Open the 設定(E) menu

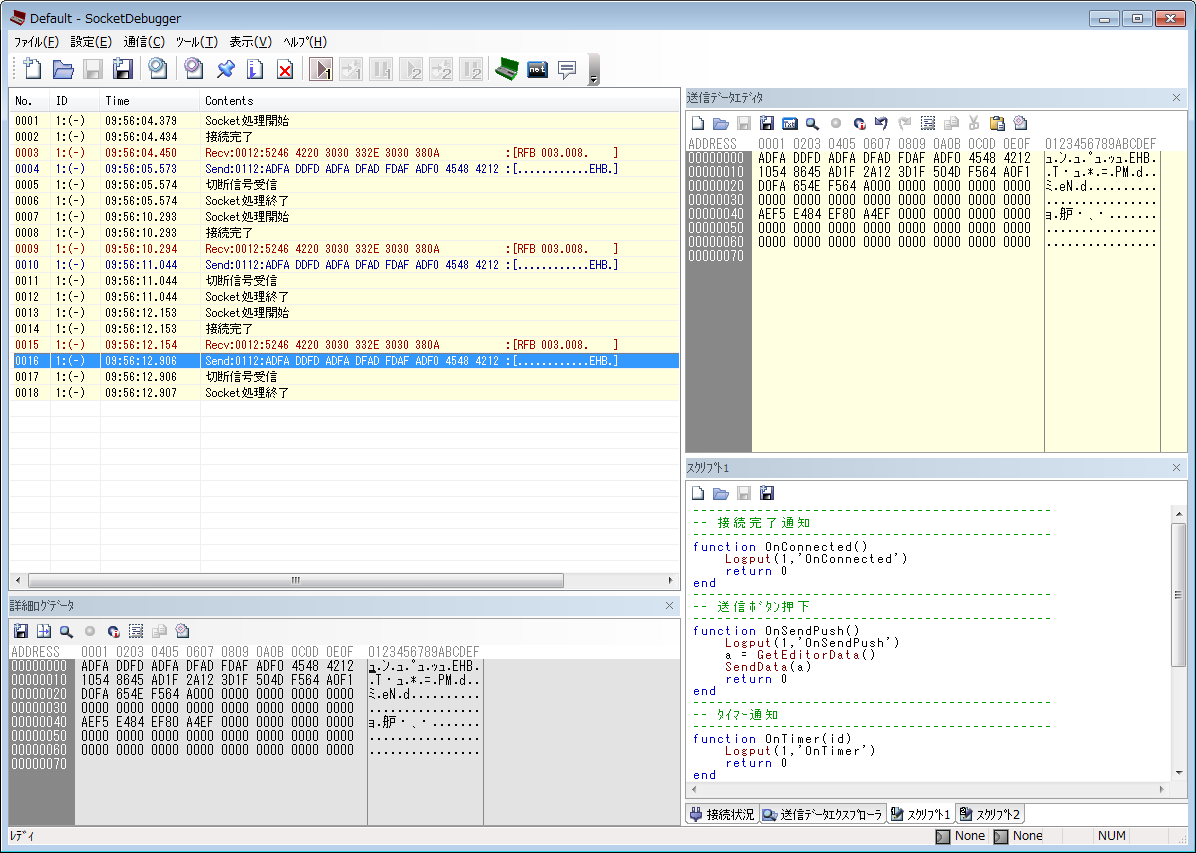pos(91,42)
